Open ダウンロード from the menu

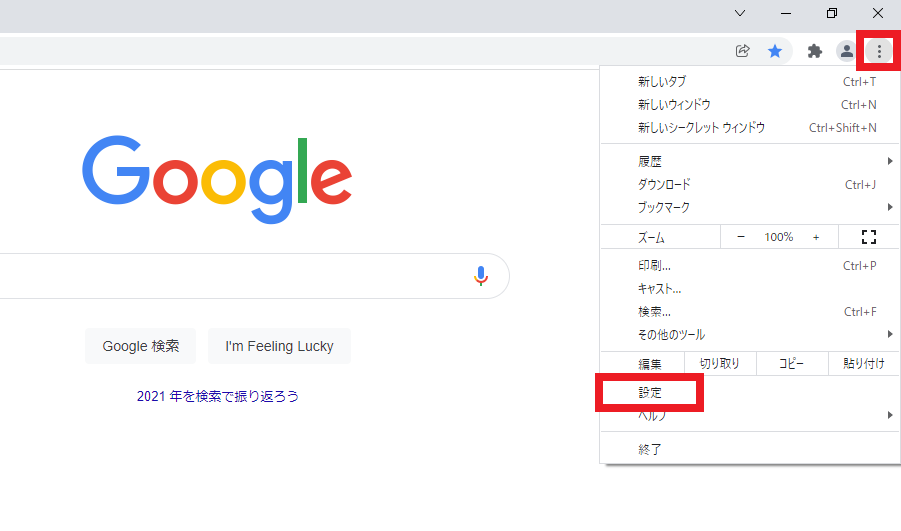pyautogui.click(x=664, y=184)
